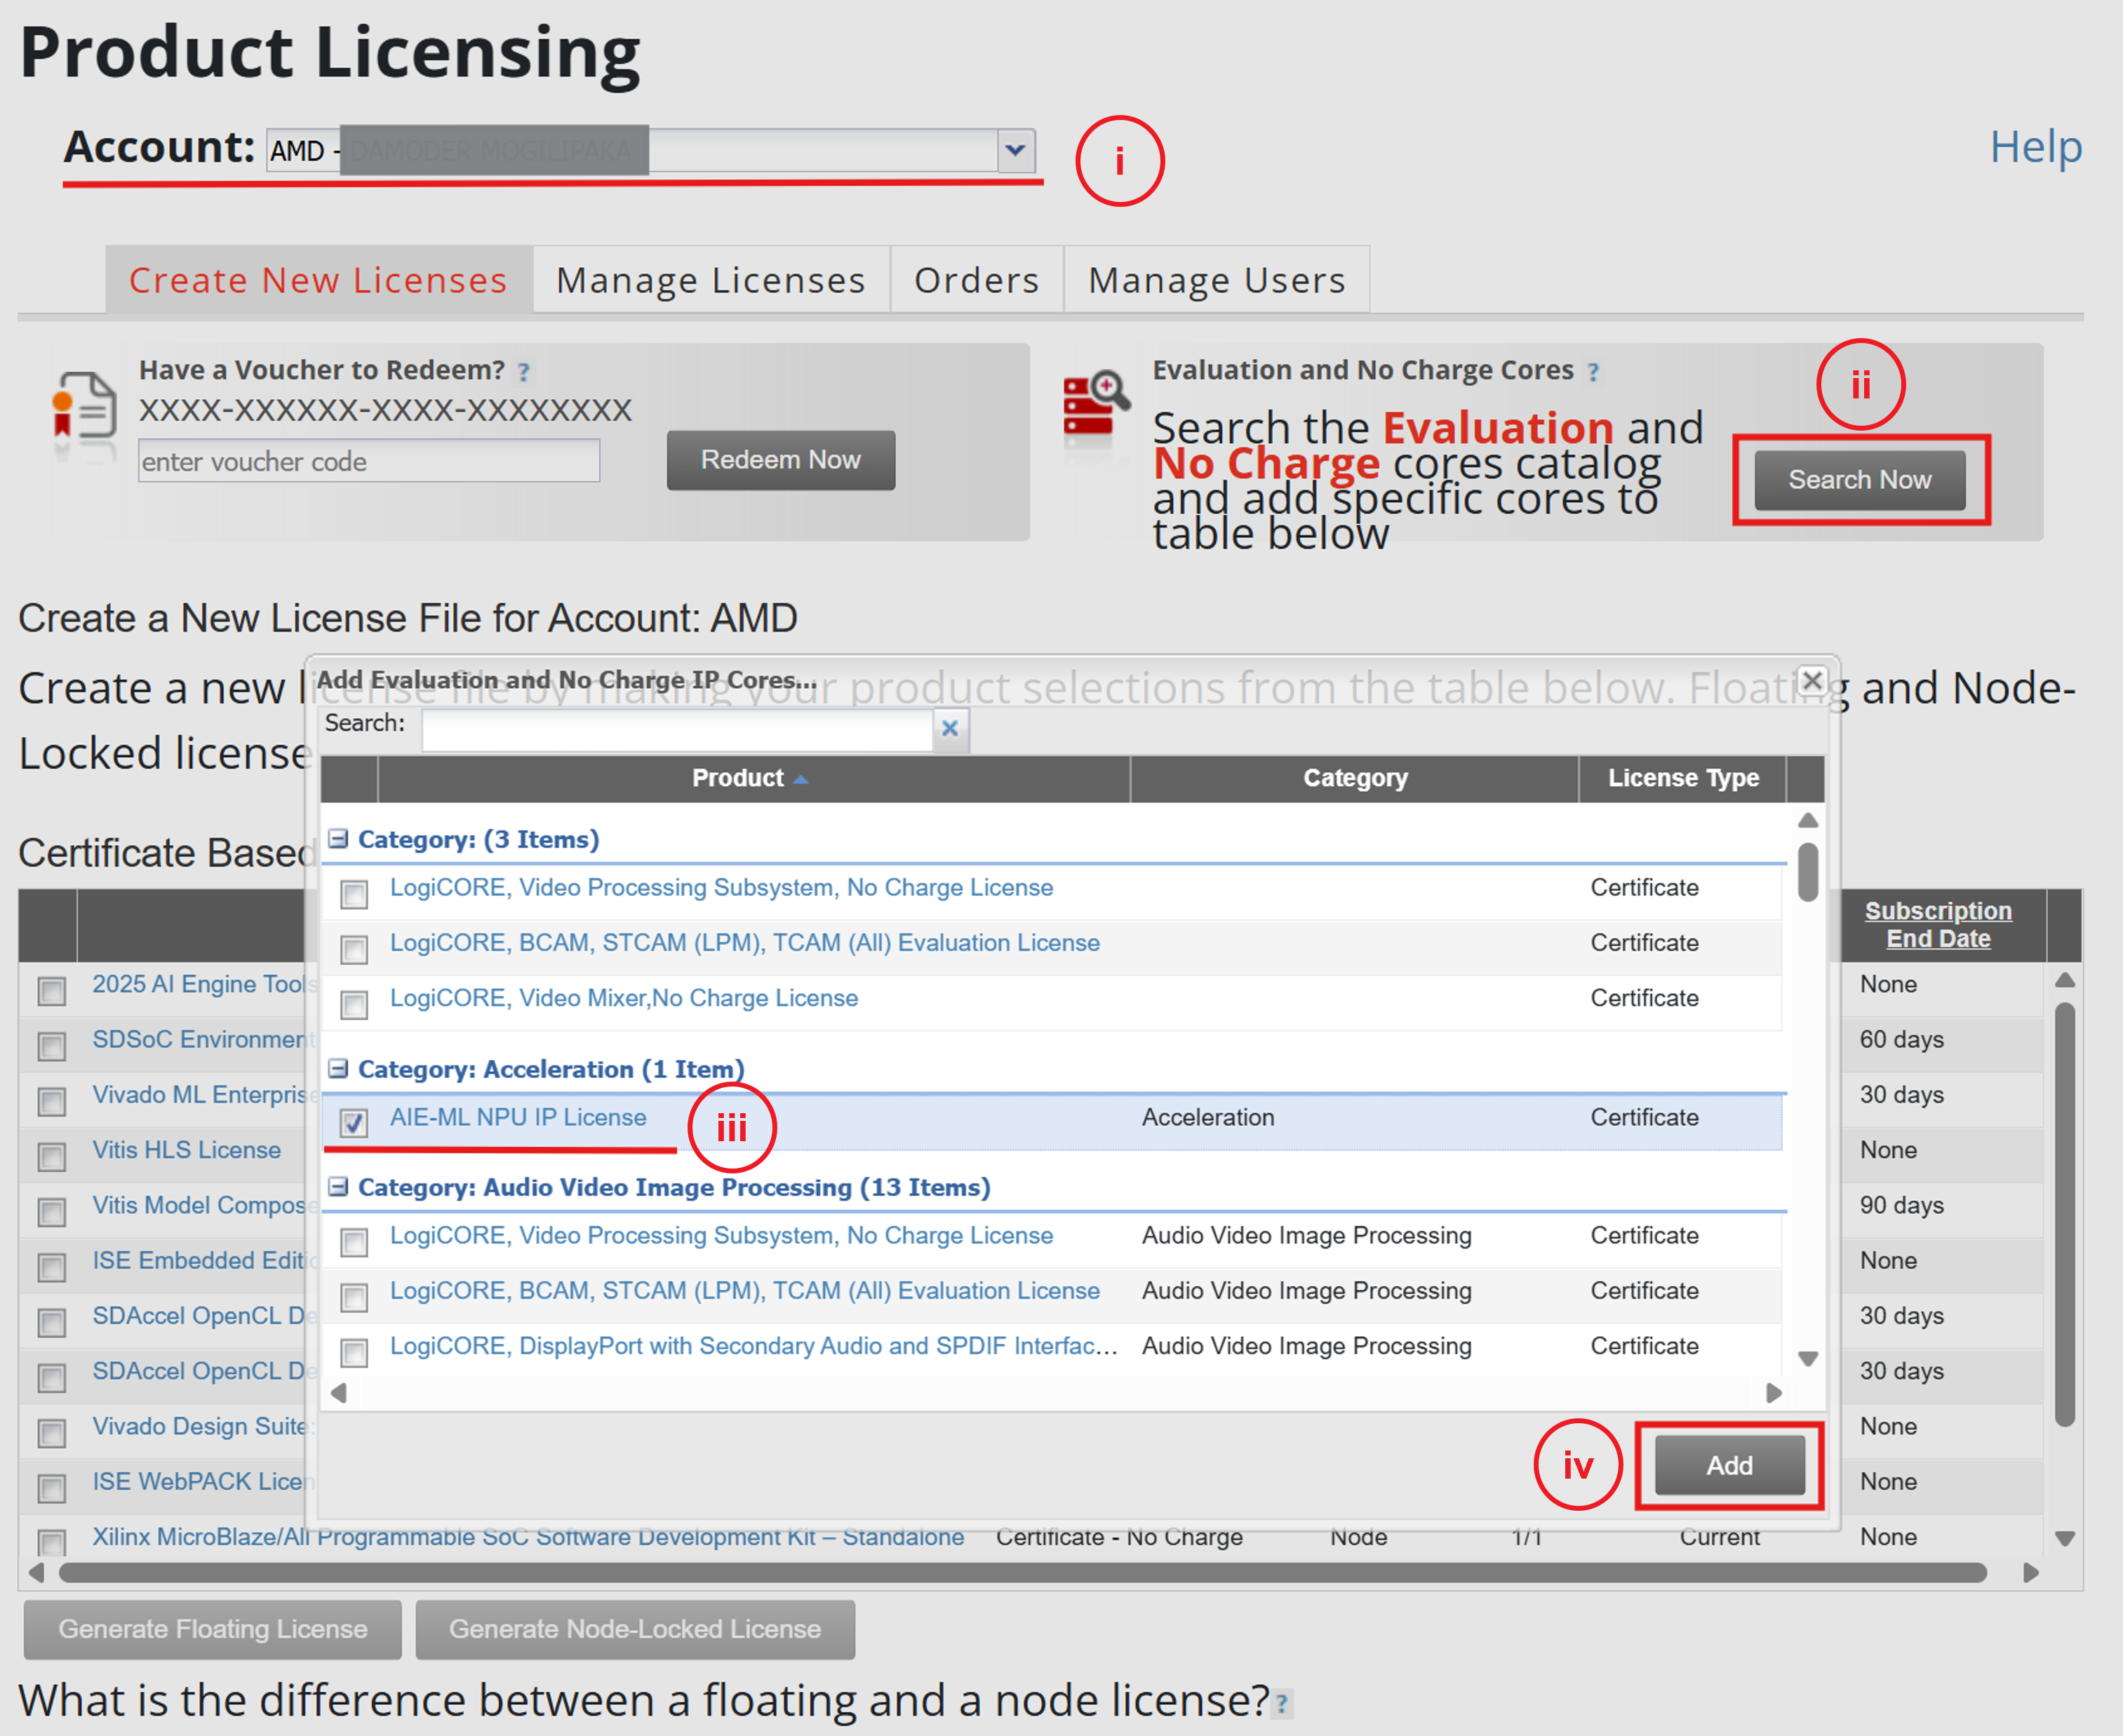Image resolution: width=2123 pixels, height=1736 pixels.
Task: Click help icon beside Evaluation and No Charge Cores
Action: (1593, 373)
